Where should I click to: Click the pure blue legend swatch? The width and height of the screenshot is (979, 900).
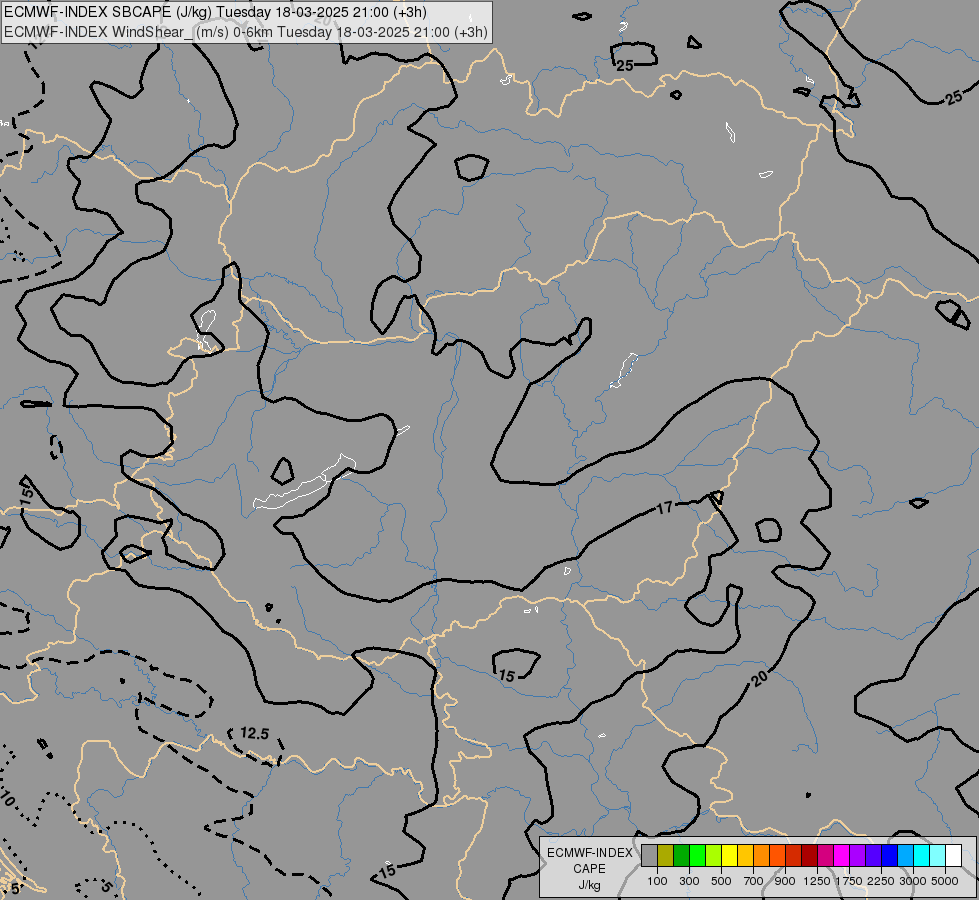[890, 856]
